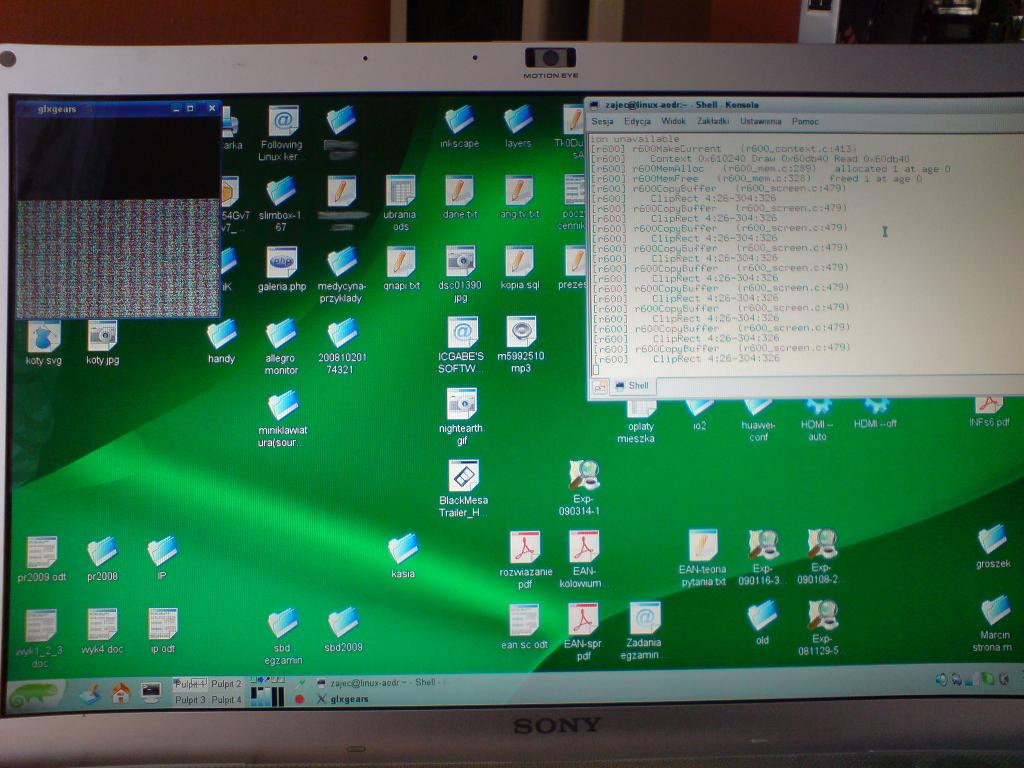Open the openSUSE start menu button

pyautogui.click(x=38, y=692)
